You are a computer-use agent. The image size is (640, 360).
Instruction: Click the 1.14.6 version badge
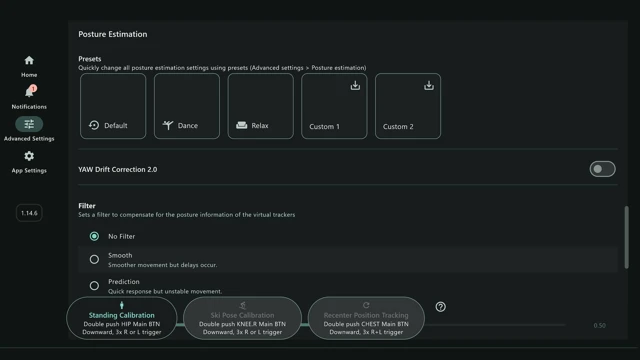tap(29, 213)
